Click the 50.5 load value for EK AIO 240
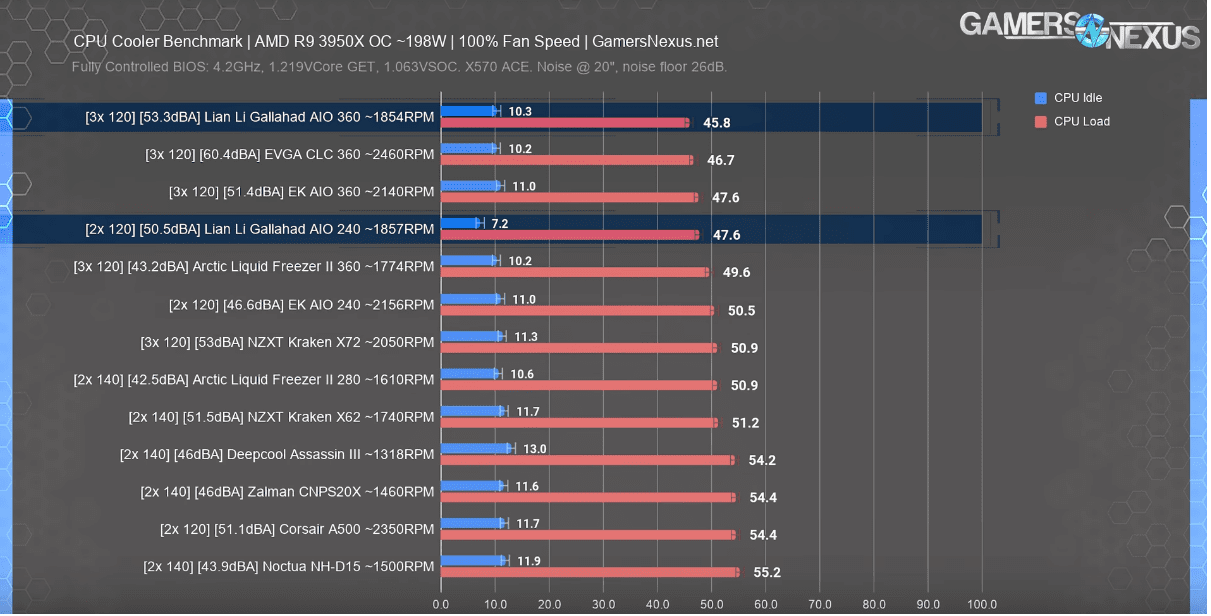 (741, 310)
